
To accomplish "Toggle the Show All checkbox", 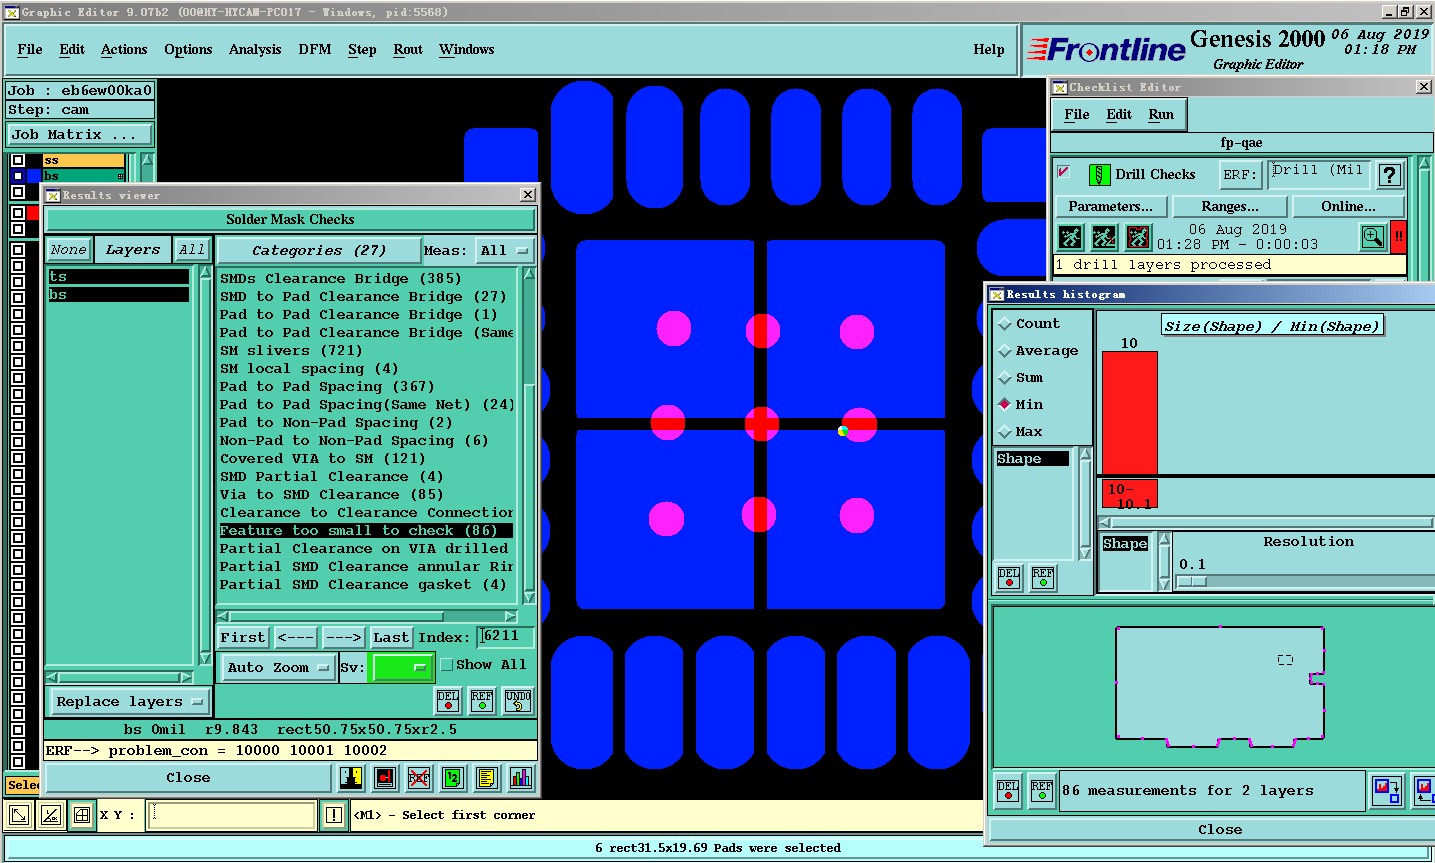I will [x=447, y=665].
